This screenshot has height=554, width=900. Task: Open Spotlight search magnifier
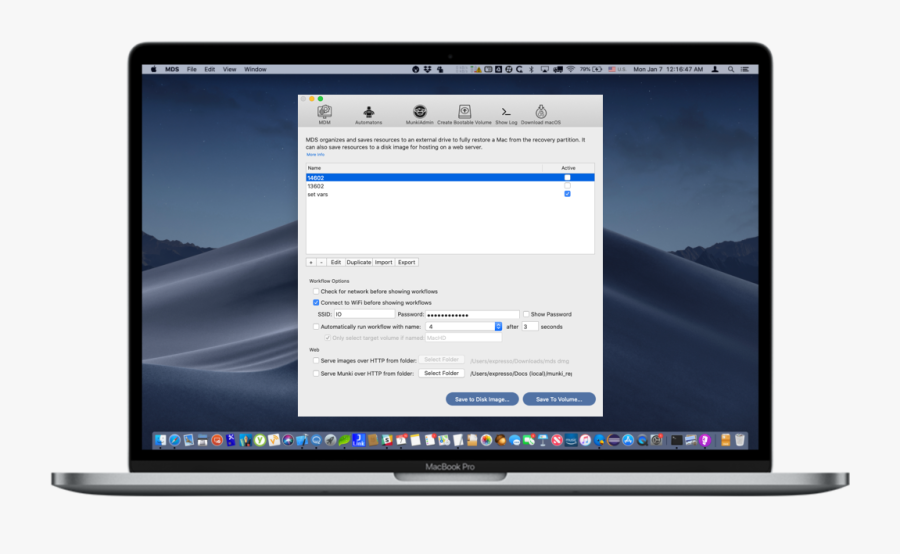(x=731, y=69)
